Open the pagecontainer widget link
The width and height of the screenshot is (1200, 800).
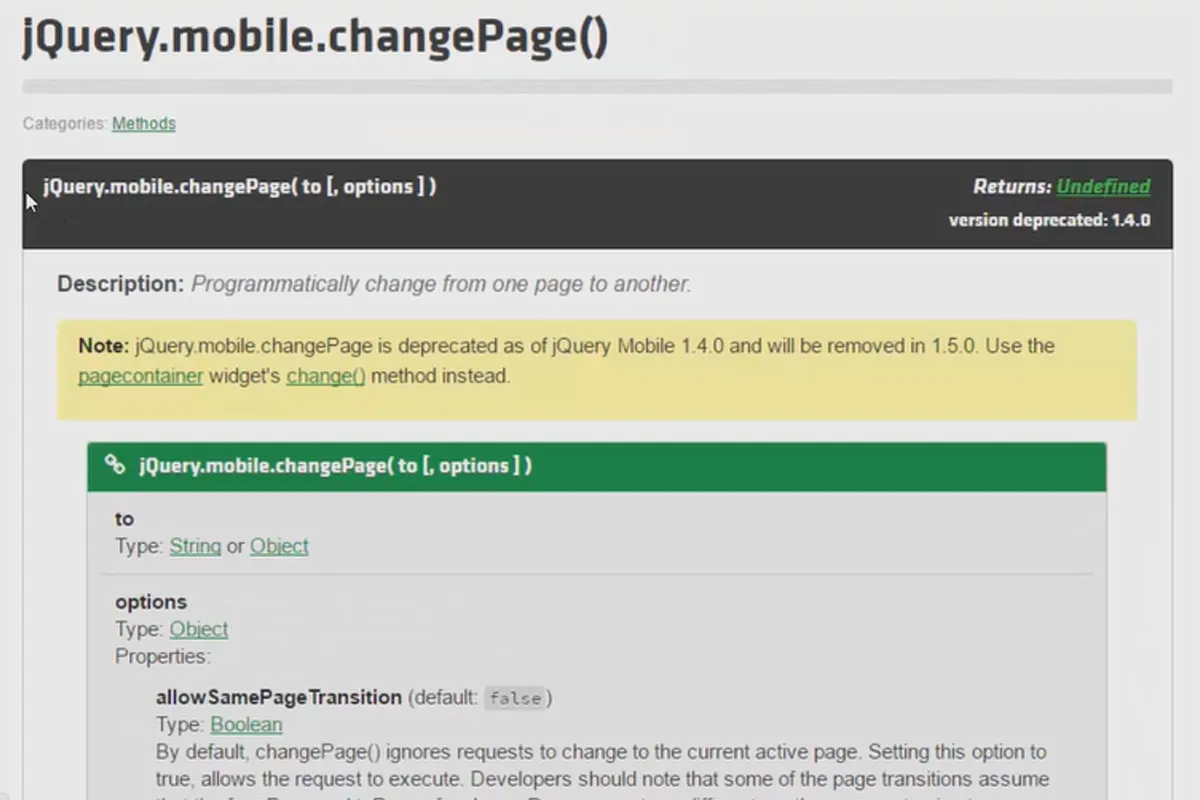coord(141,377)
